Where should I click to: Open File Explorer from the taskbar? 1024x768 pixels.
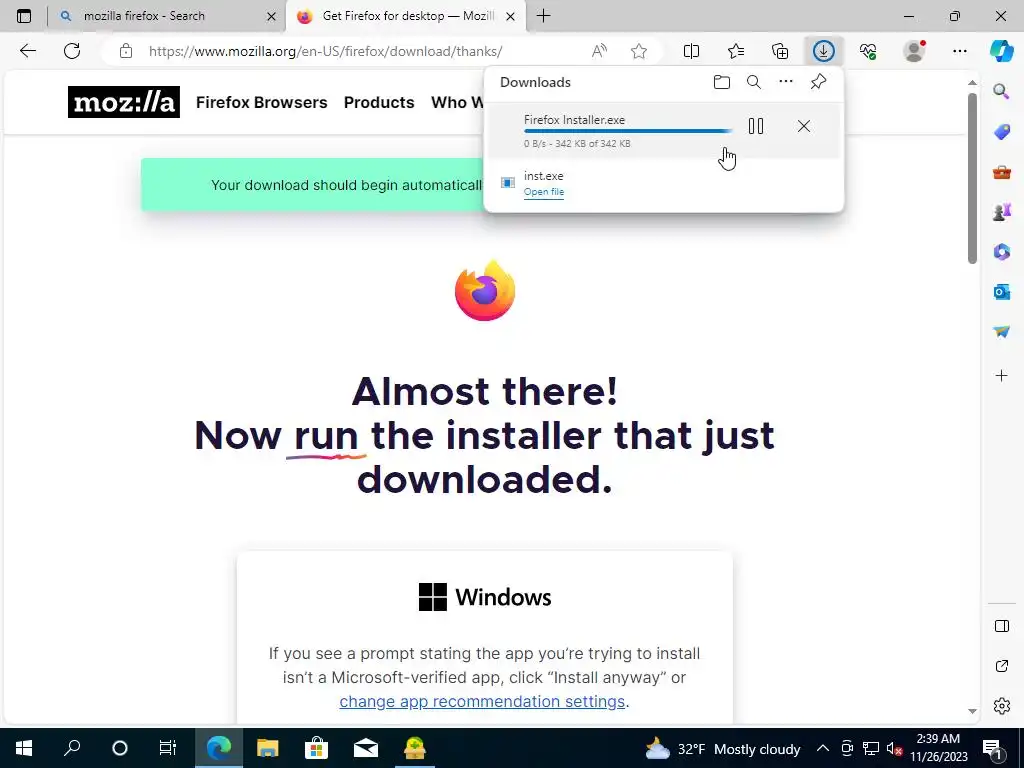pos(267,748)
